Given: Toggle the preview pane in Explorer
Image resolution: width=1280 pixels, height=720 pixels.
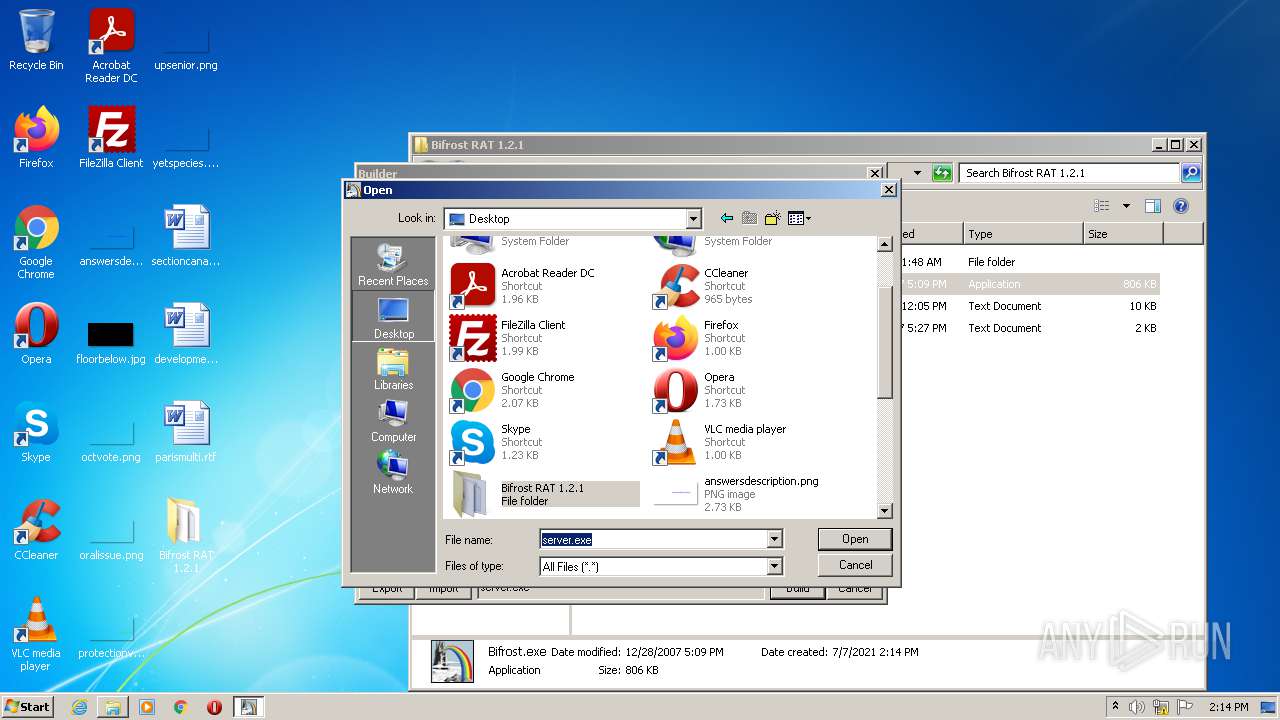Looking at the screenshot, I should [x=1153, y=206].
